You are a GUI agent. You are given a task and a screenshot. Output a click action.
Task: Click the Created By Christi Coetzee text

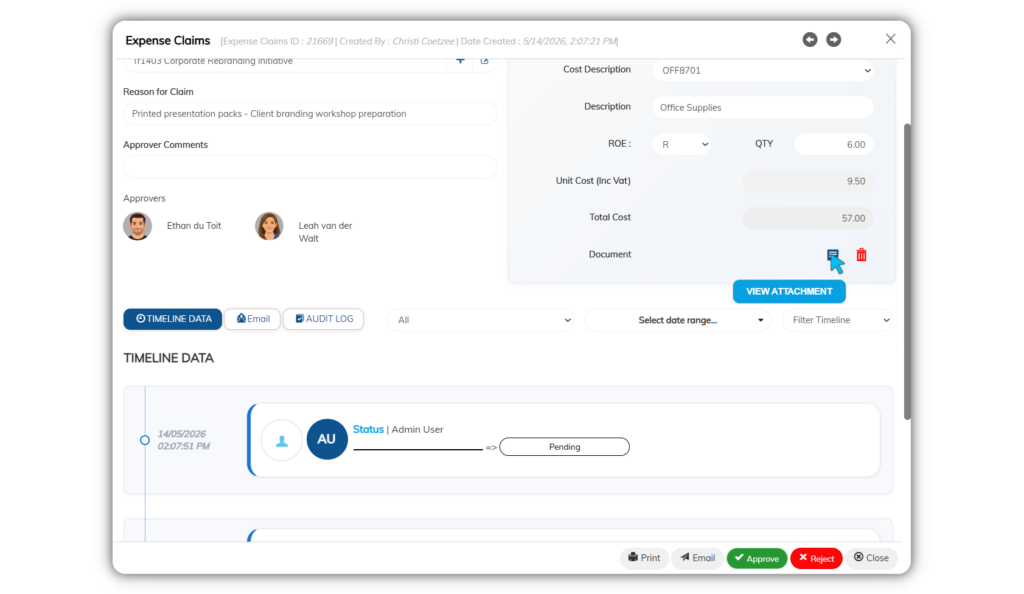click(x=397, y=41)
